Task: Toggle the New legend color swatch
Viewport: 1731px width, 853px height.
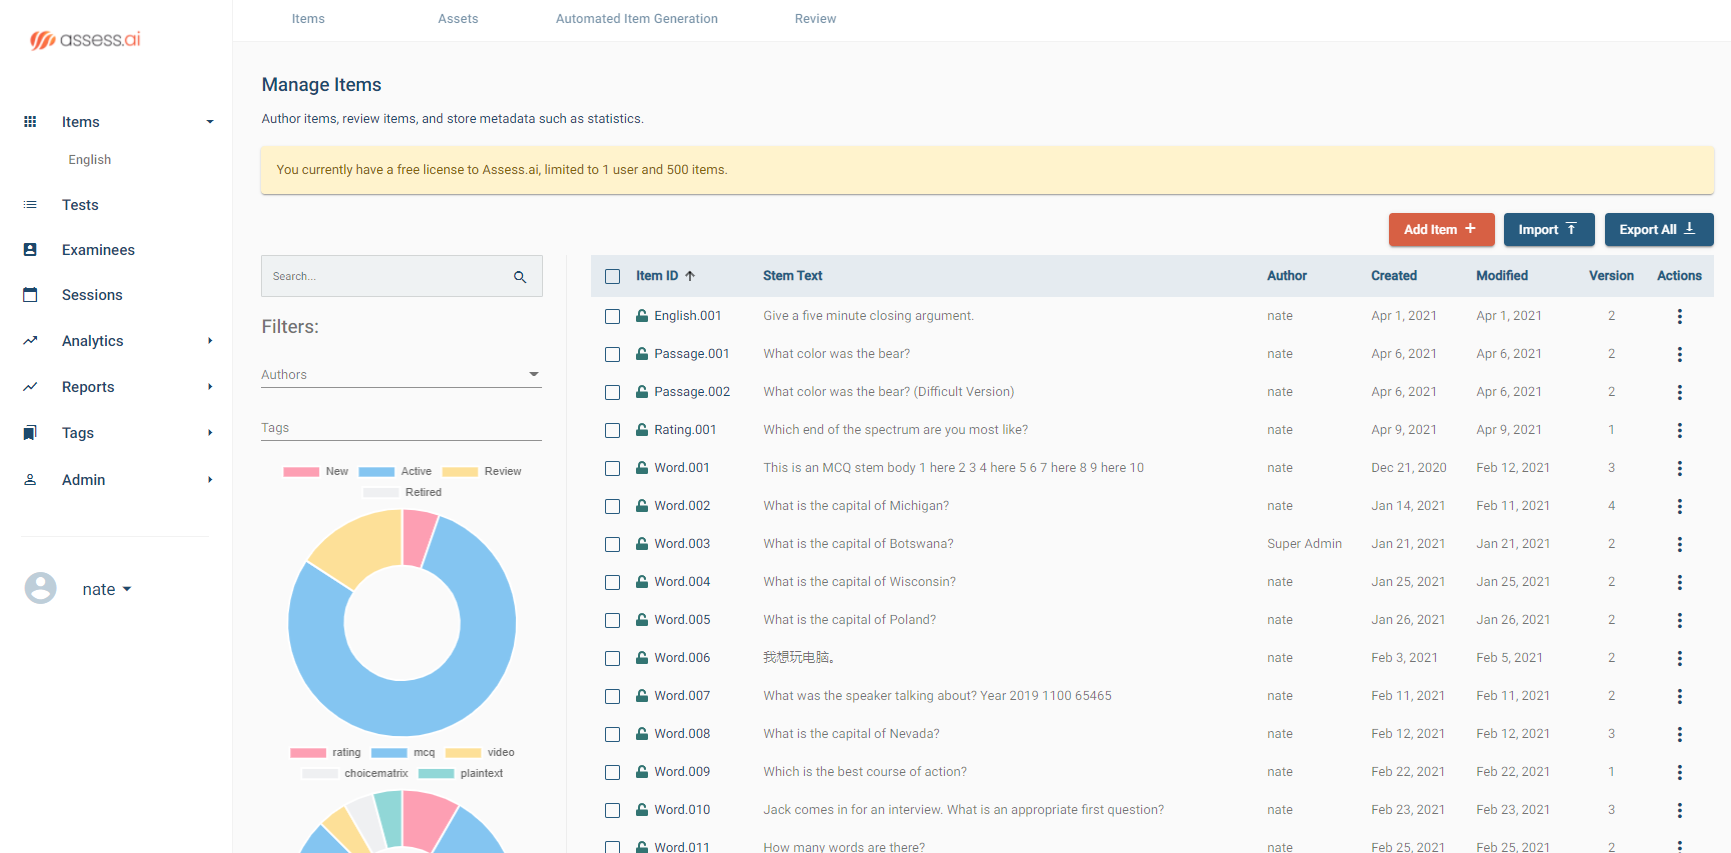Action: tap(301, 472)
